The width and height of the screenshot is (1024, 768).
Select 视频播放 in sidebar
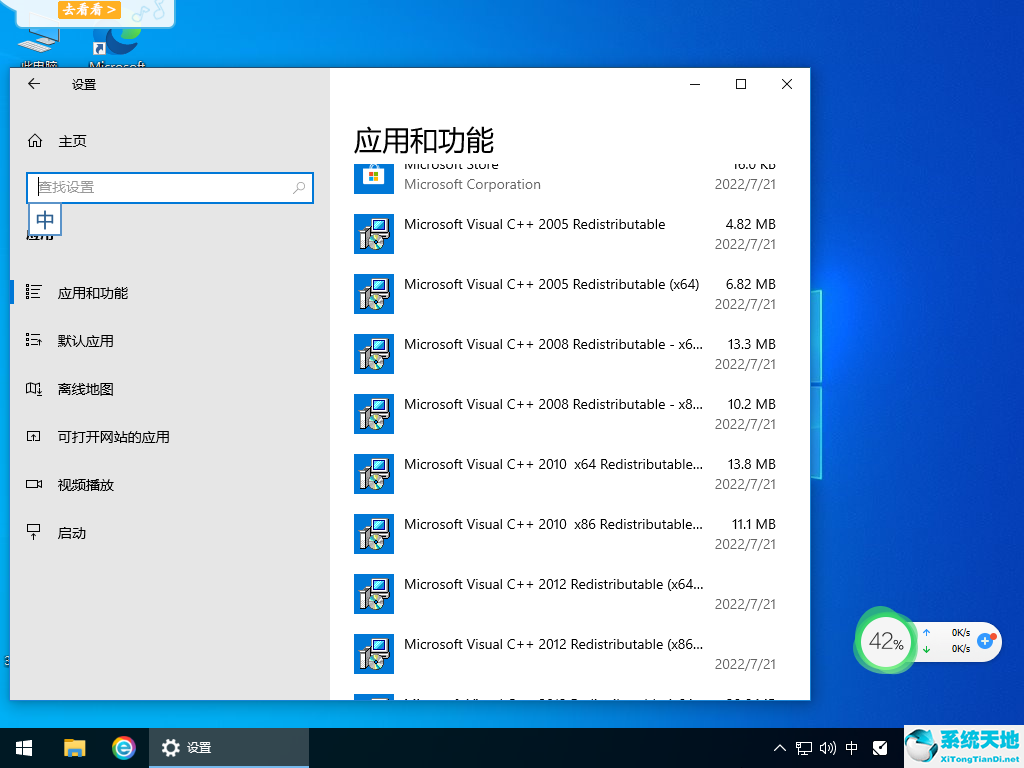86,485
